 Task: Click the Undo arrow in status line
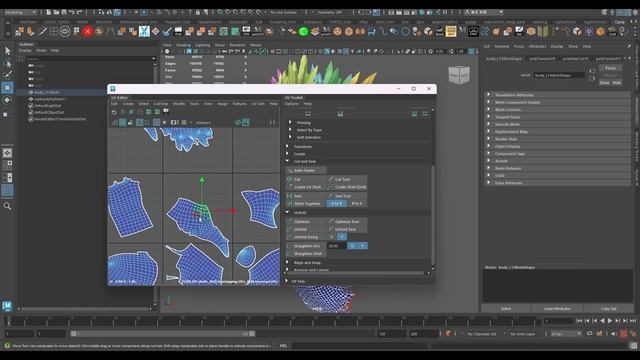pyautogui.click(x=72, y=12)
